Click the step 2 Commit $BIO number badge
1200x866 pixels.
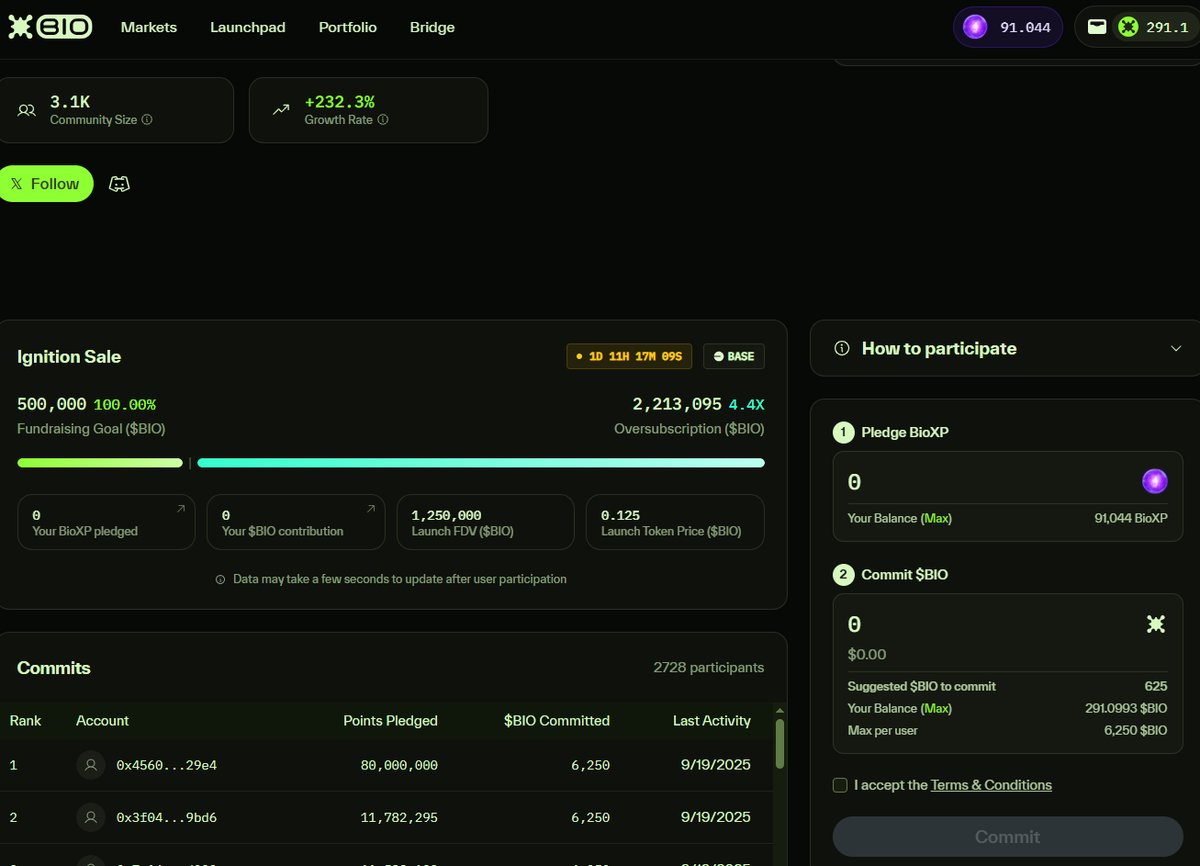pos(842,574)
